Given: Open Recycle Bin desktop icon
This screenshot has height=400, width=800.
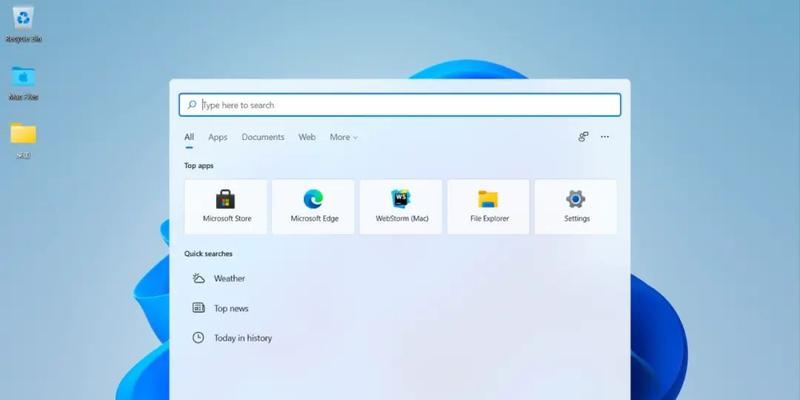Looking at the screenshot, I should point(23,24).
